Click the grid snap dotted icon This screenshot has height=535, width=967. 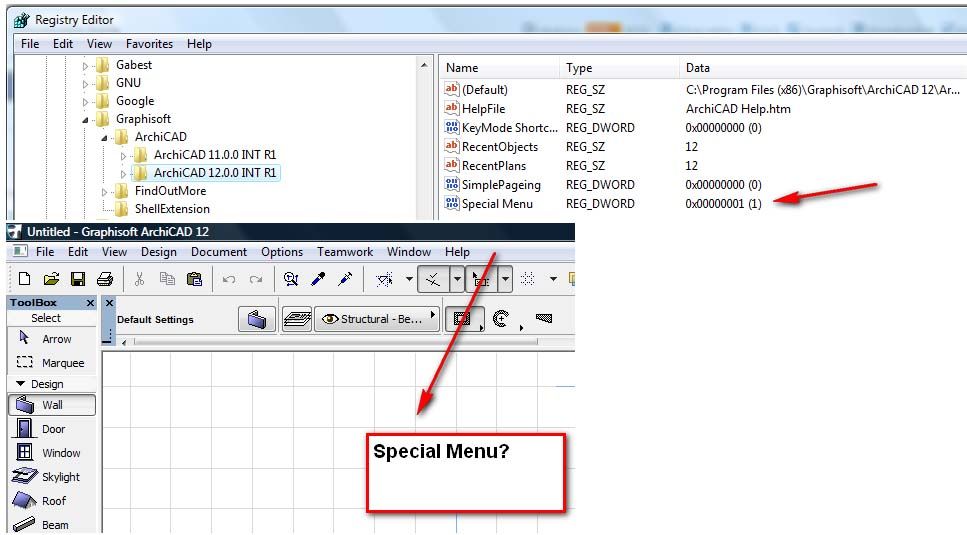(528, 279)
